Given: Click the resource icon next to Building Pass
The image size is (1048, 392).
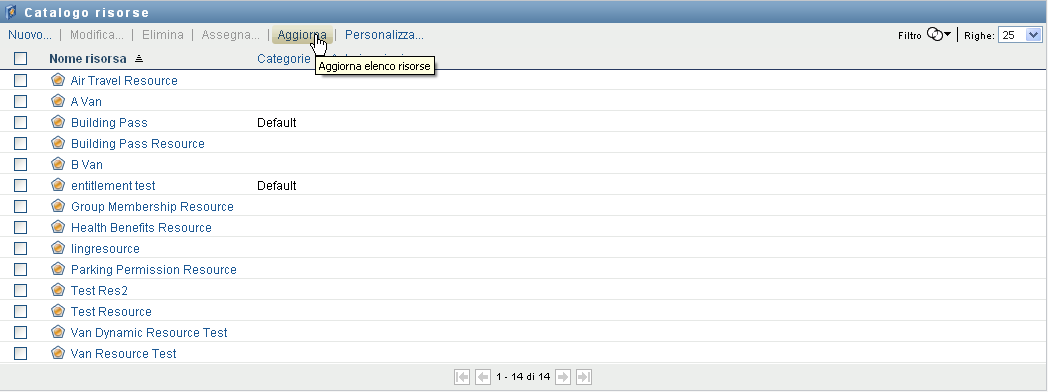Looking at the screenshot, I should coord(58,122).
